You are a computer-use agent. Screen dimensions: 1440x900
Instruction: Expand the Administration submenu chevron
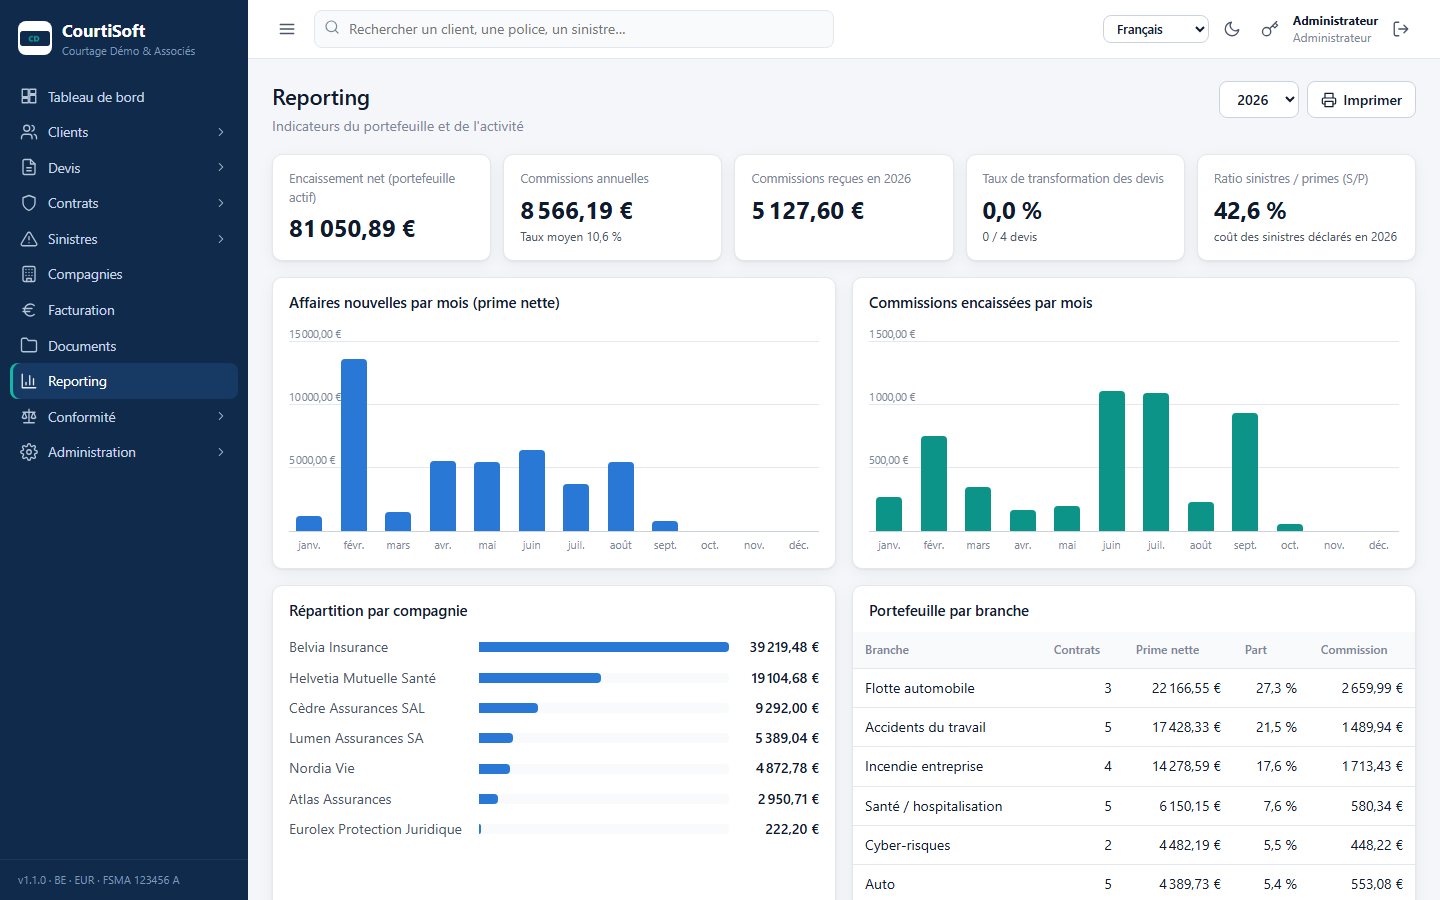(221, 452)
